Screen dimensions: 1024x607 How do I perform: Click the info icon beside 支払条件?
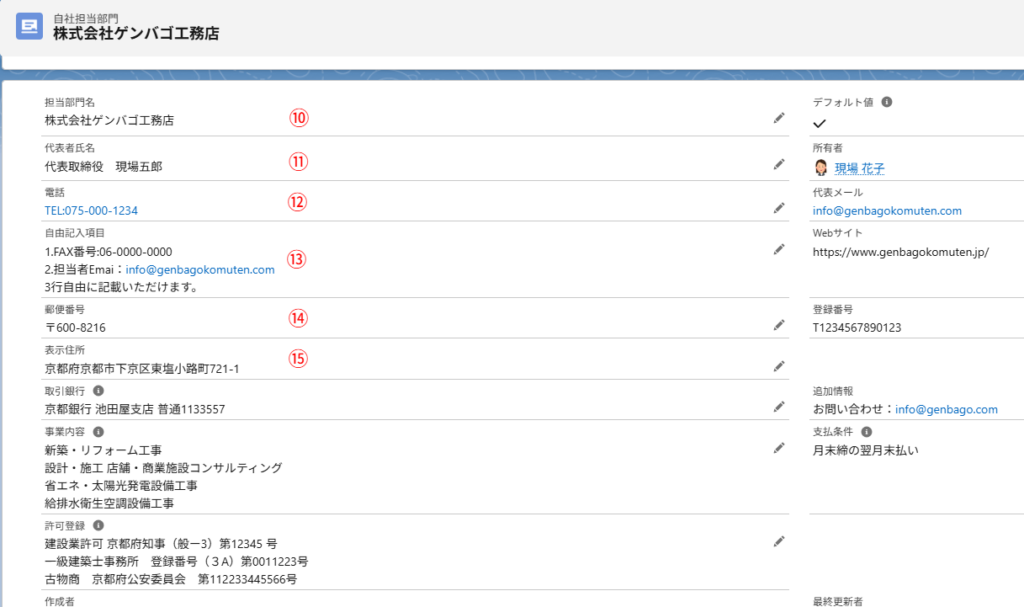(x=867, y=432)
